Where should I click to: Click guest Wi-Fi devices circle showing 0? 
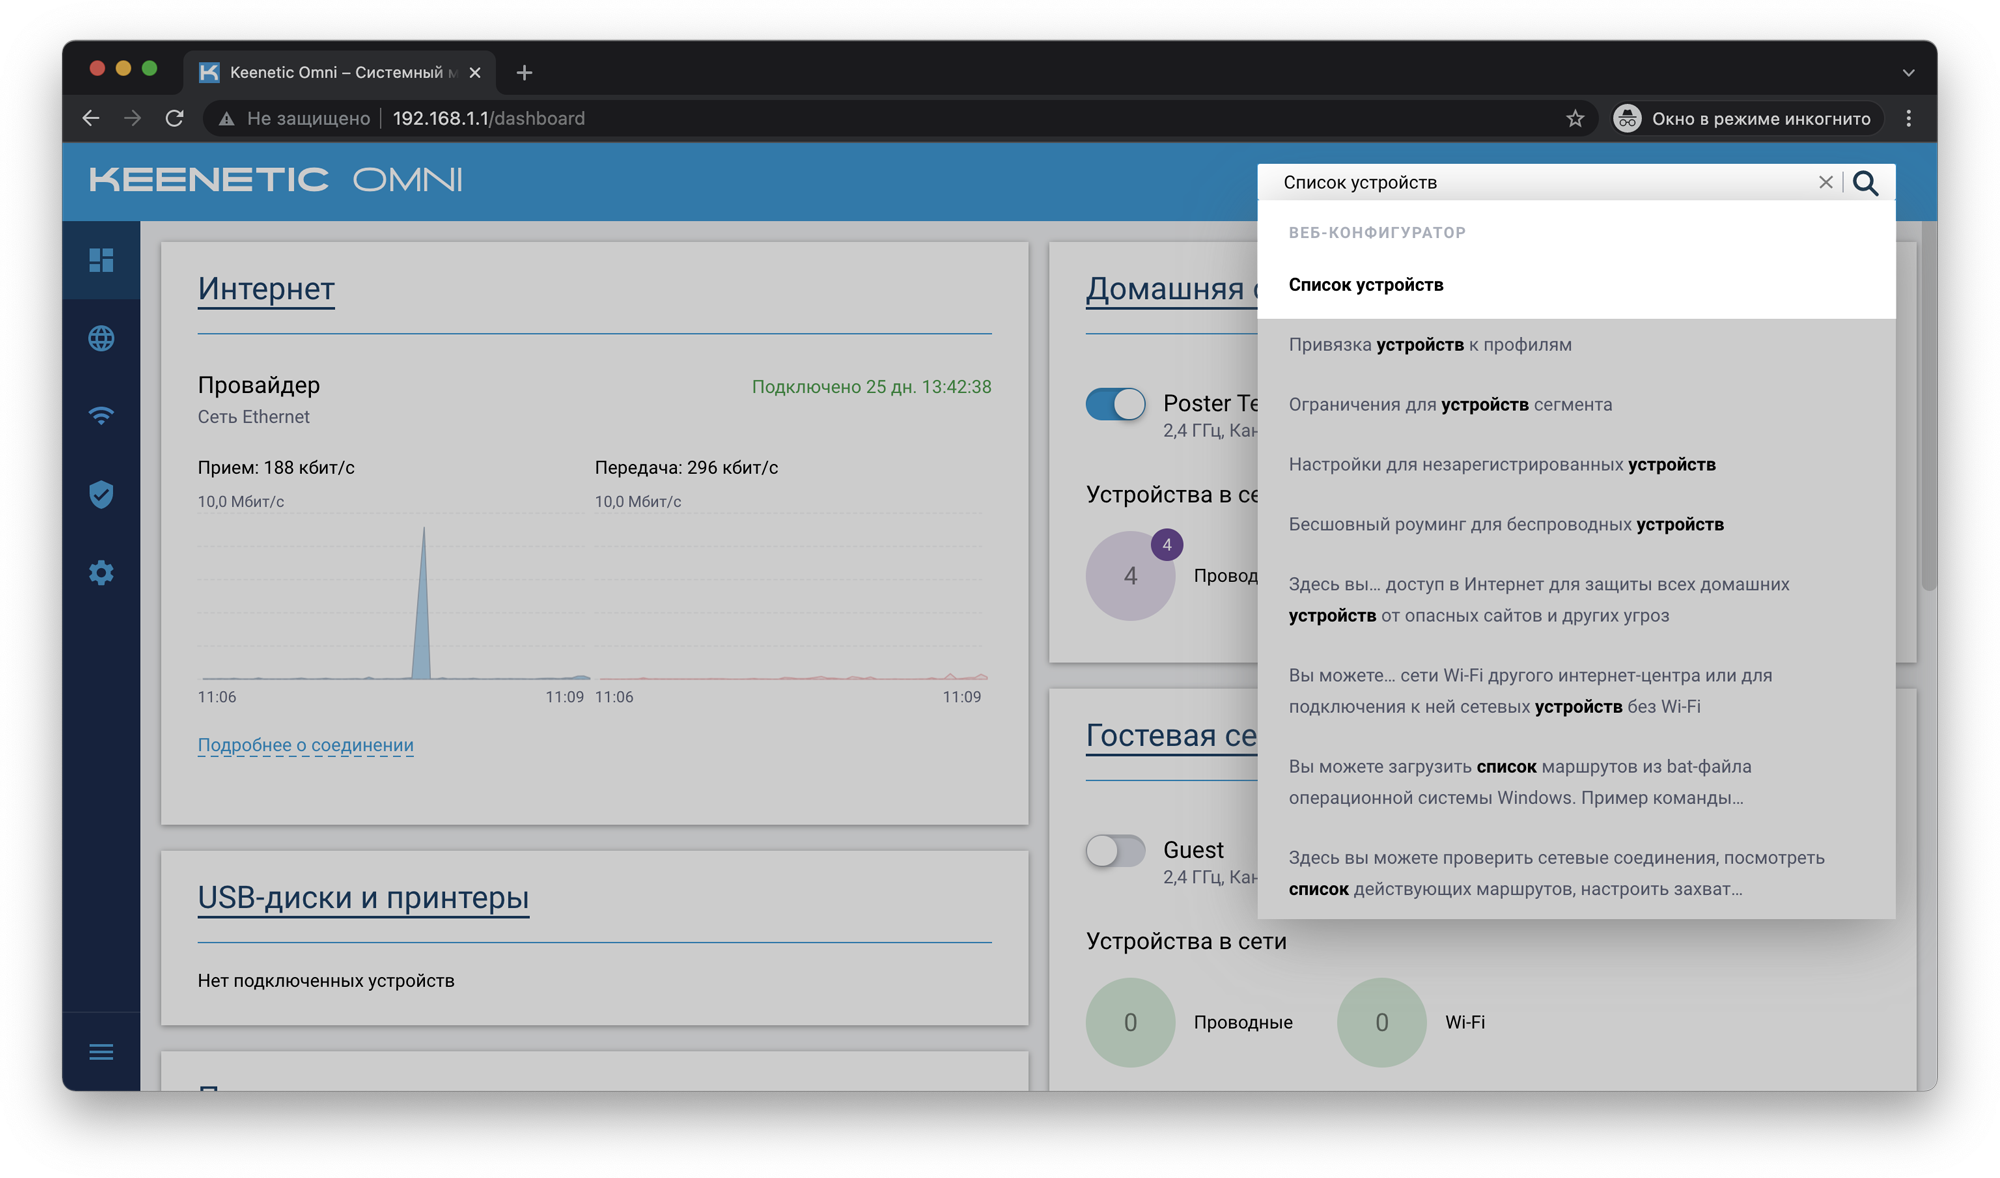pos(1381,1022)
